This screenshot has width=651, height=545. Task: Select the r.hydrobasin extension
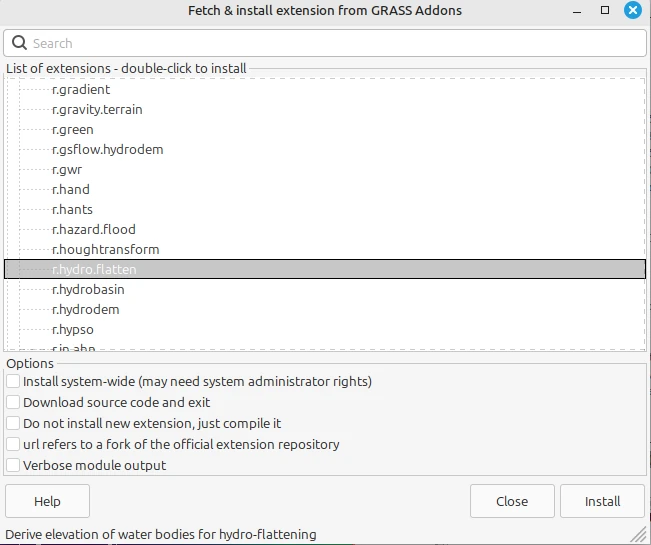(x=88, y=289)
